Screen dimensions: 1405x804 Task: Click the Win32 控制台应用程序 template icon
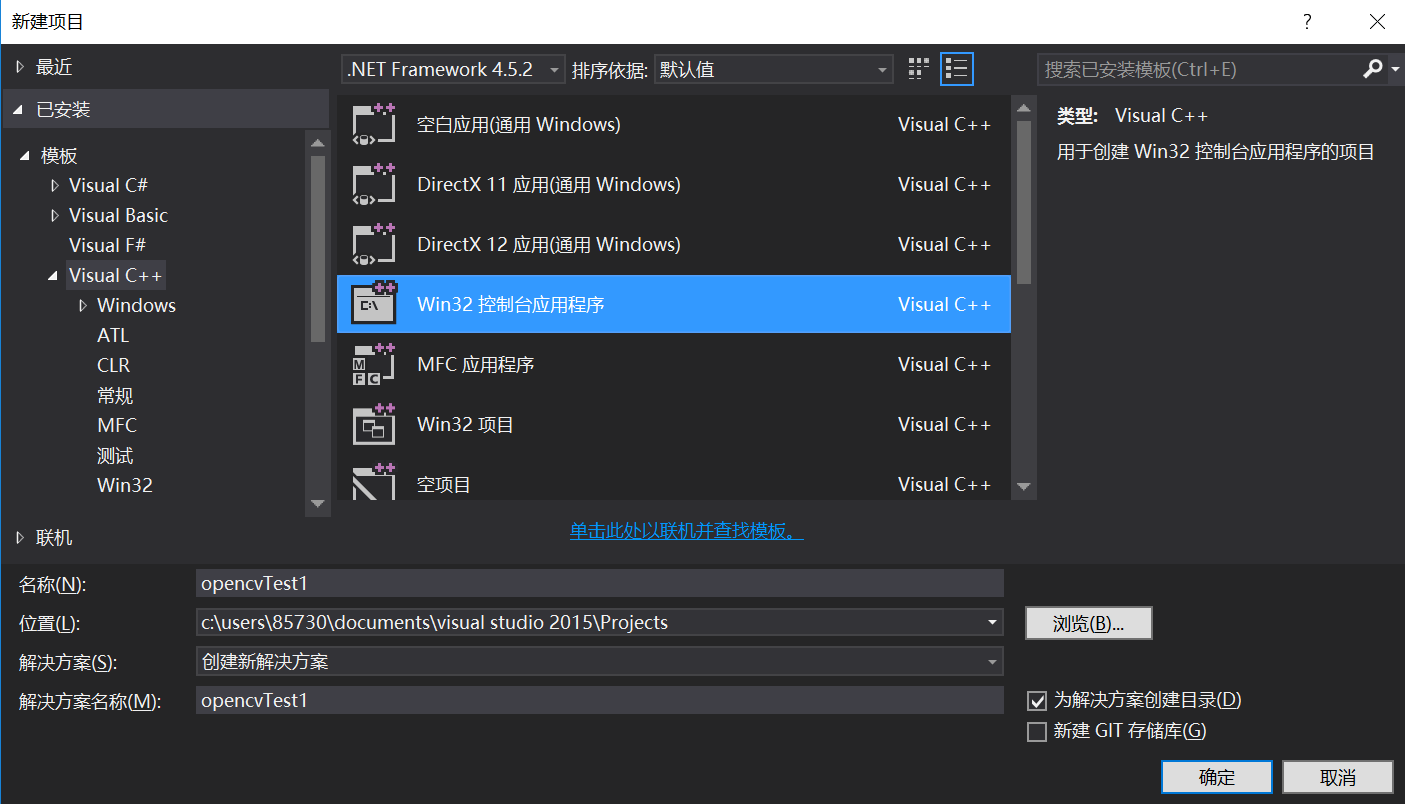(374, 304)
